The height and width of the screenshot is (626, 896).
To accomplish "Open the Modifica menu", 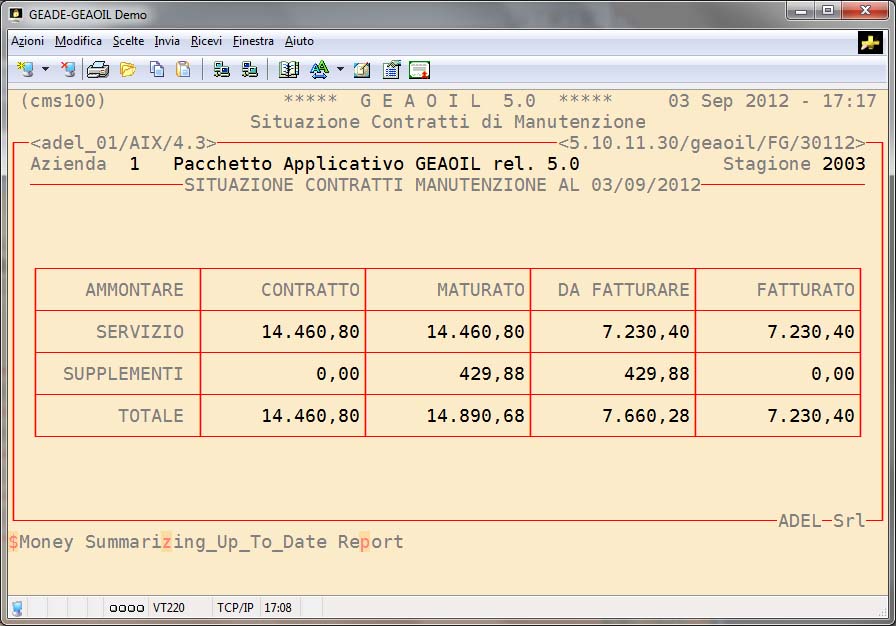I will click(x=78, y=41).
